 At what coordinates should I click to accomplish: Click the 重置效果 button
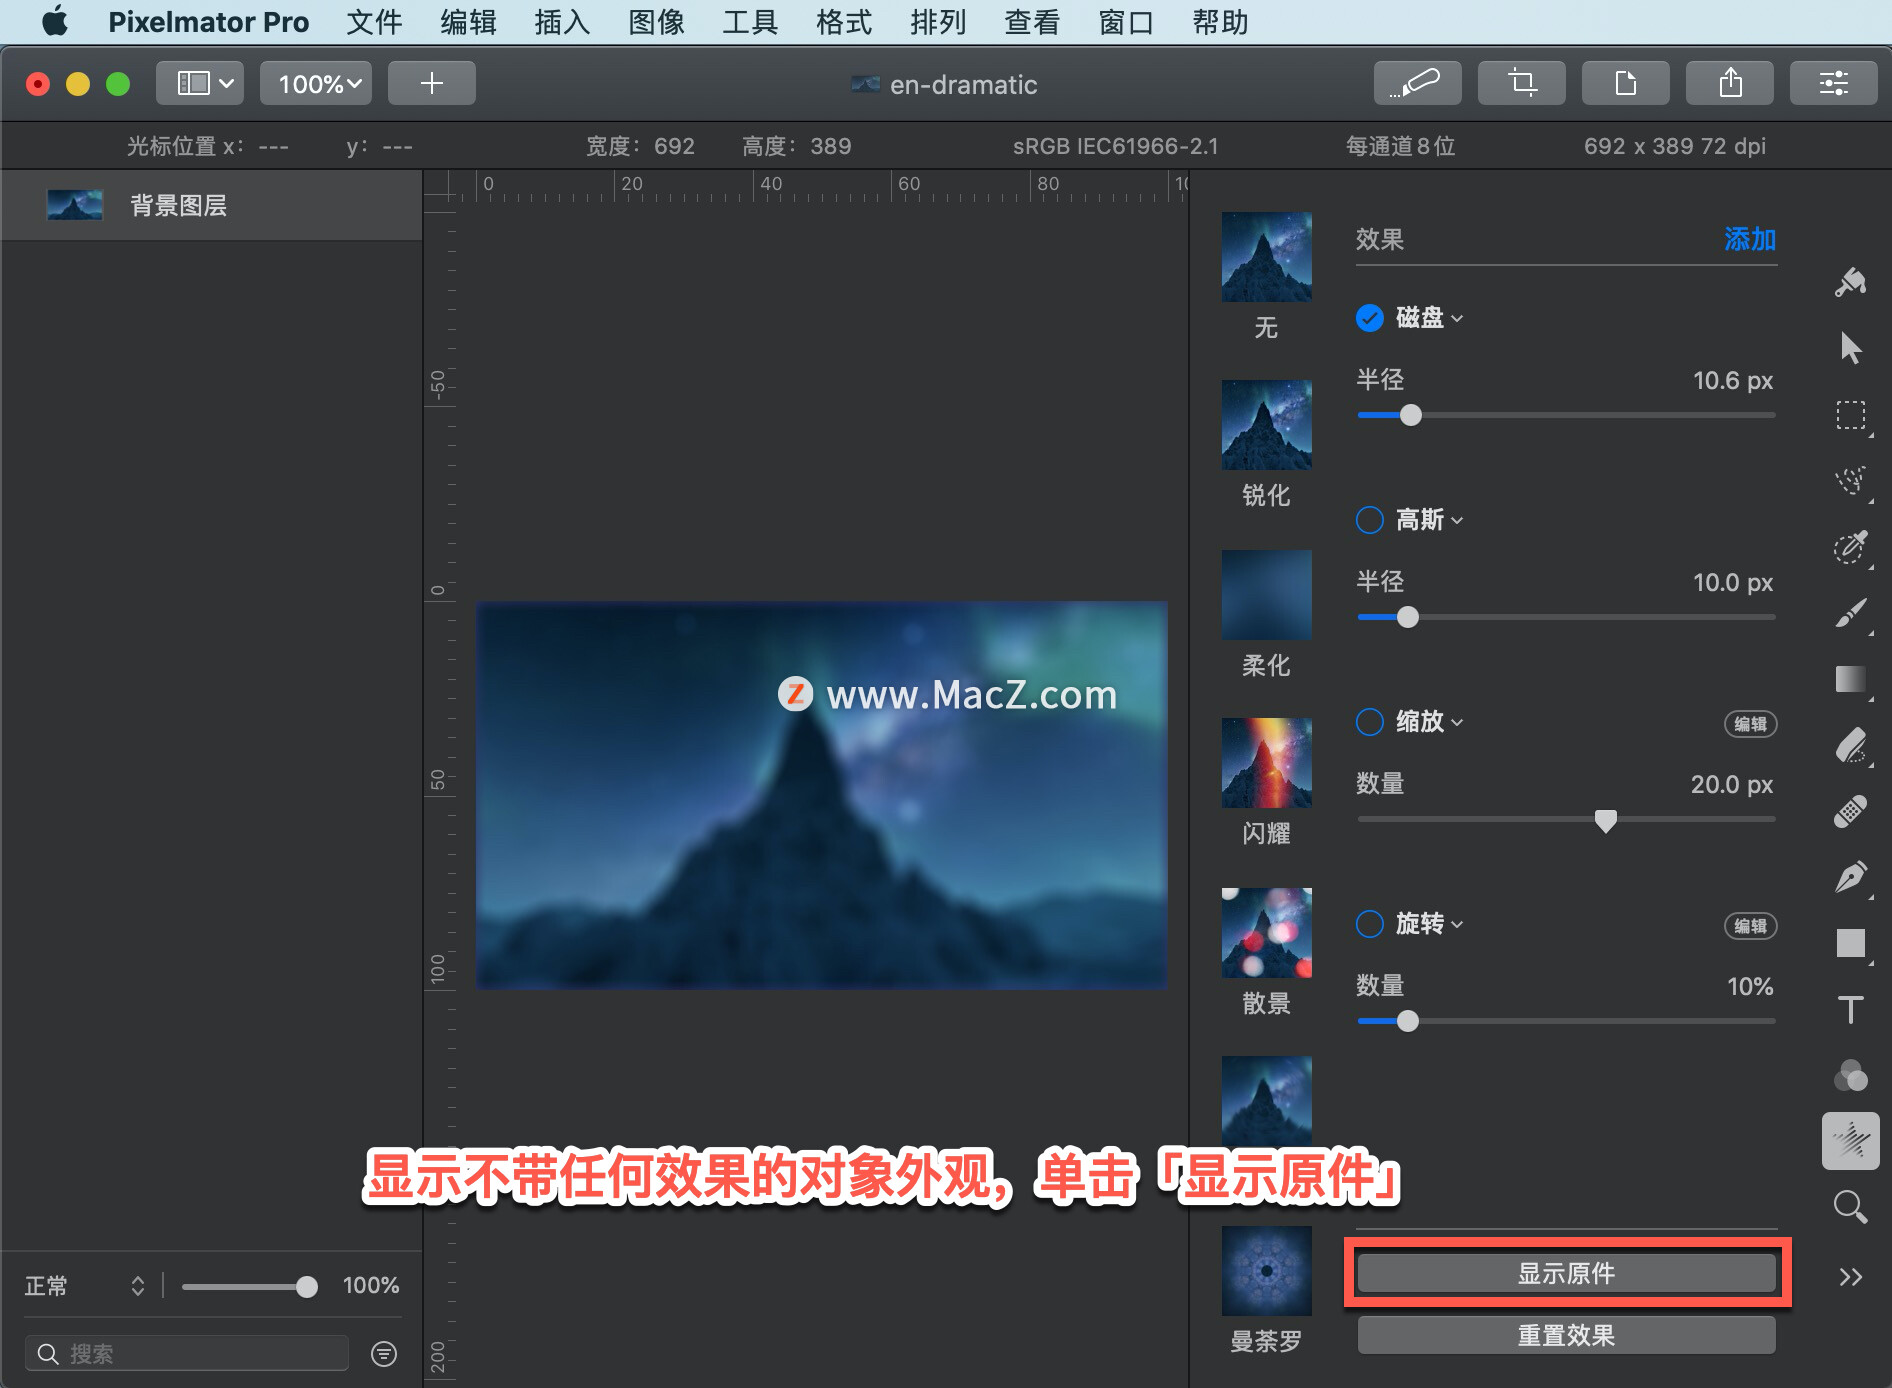pos(1566,1335)
